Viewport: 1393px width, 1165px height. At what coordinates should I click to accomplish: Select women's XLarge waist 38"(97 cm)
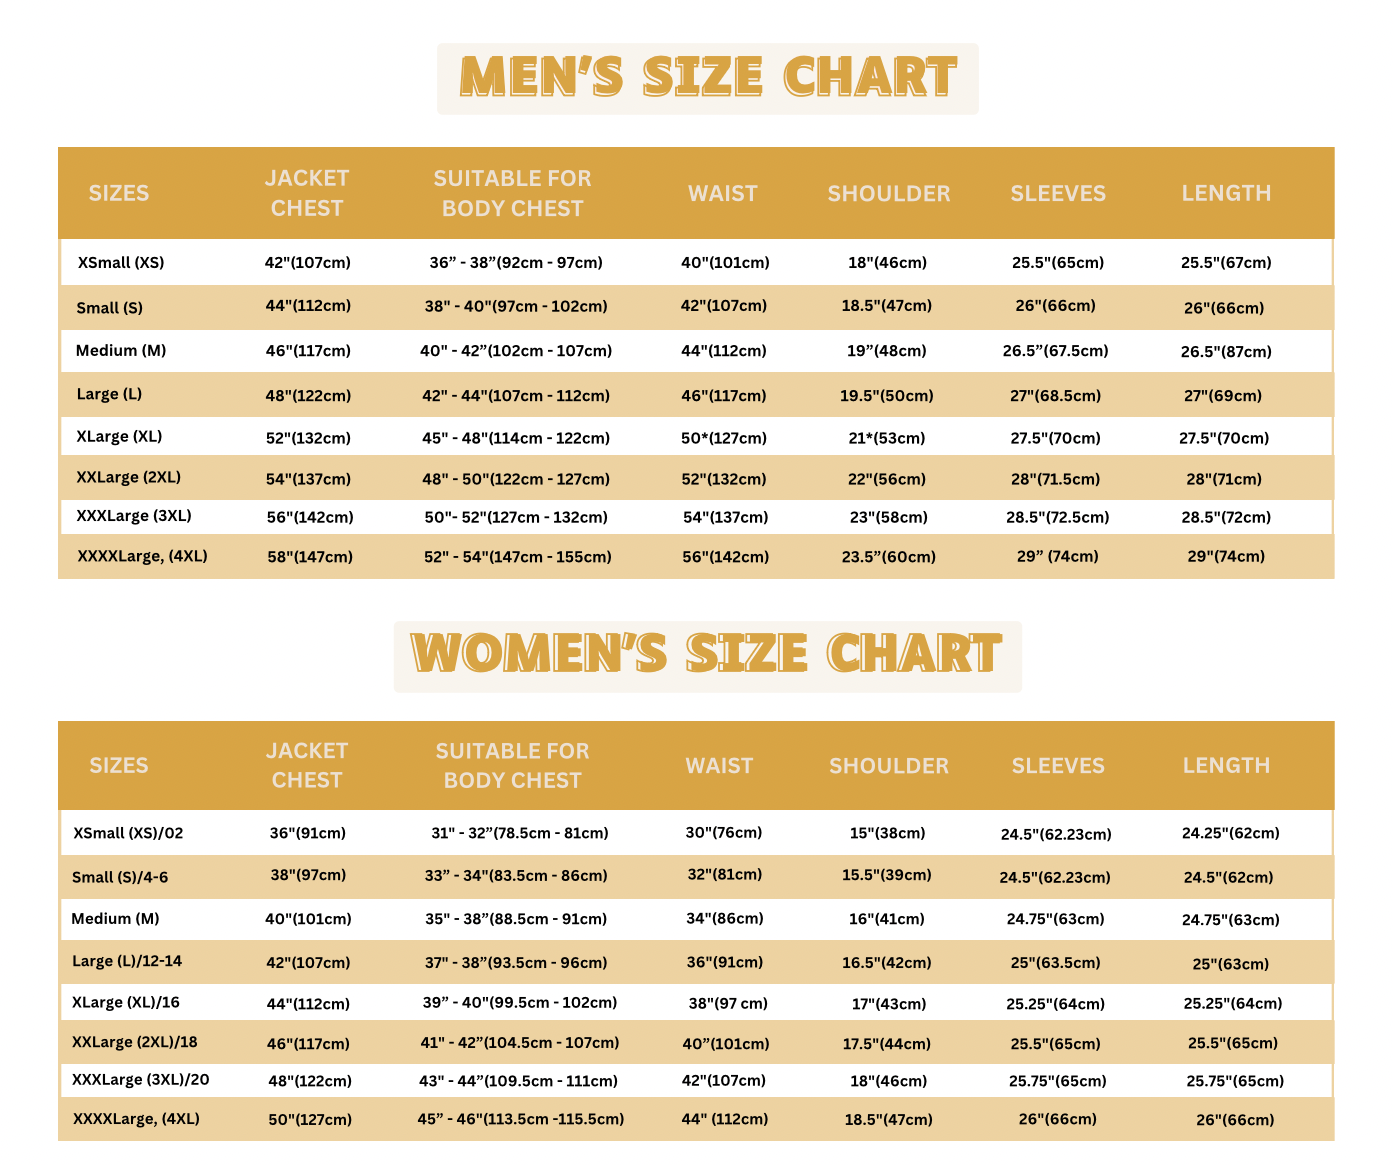tap(728, 1003)
